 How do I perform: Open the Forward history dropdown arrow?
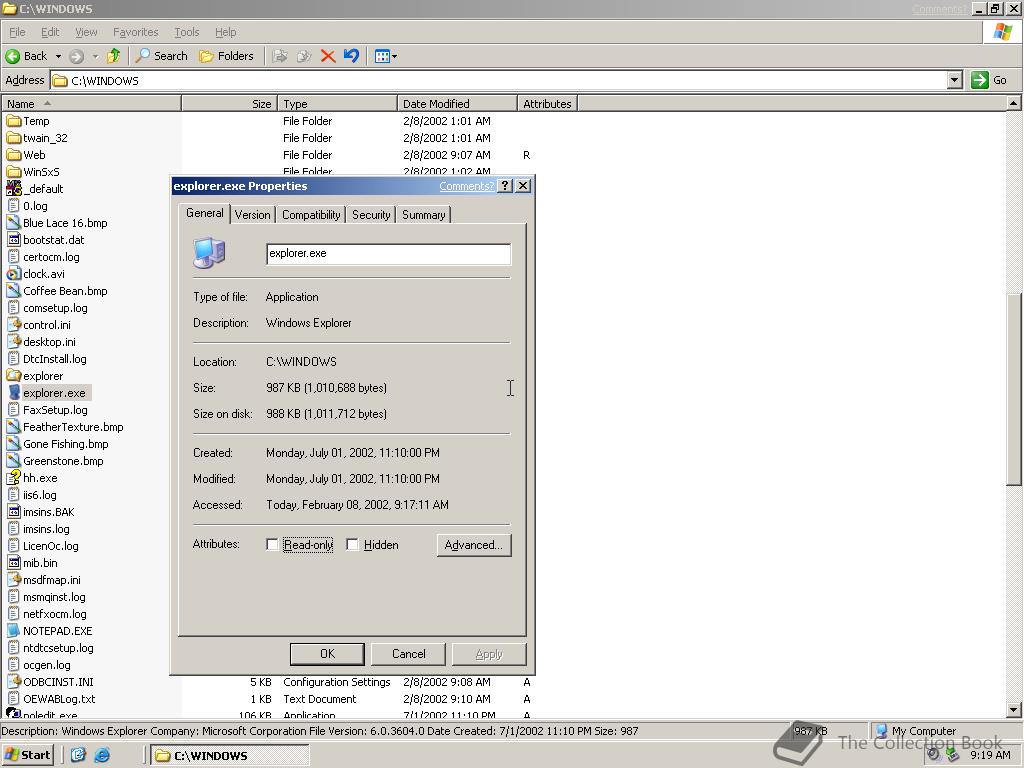pyautogui.click(x=95, y=56)
